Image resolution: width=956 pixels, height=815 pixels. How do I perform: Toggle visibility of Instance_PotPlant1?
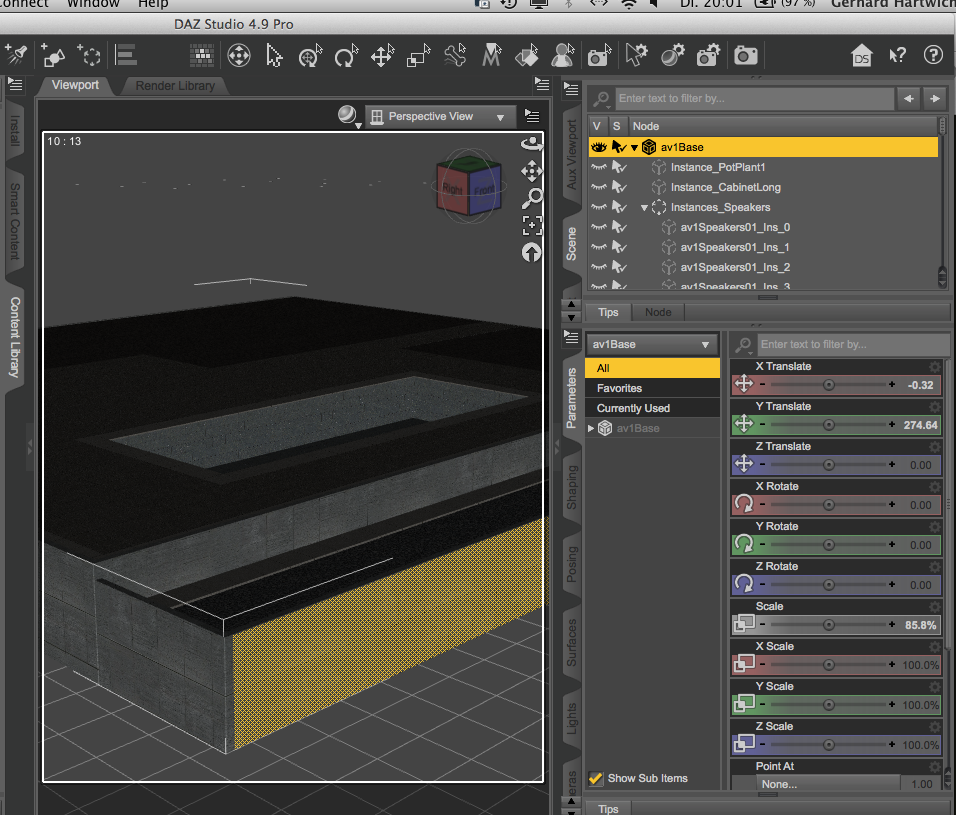[599, 167]
